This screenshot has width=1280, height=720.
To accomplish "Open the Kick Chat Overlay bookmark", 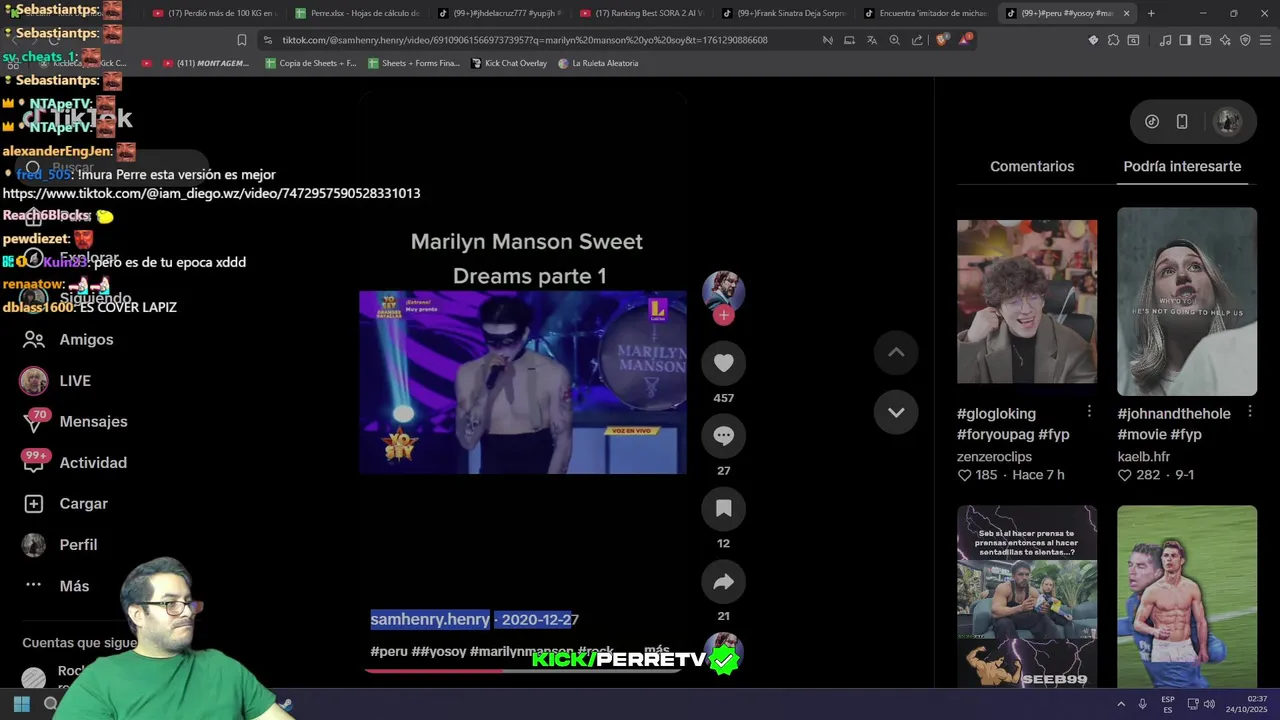I will (509, 63).
